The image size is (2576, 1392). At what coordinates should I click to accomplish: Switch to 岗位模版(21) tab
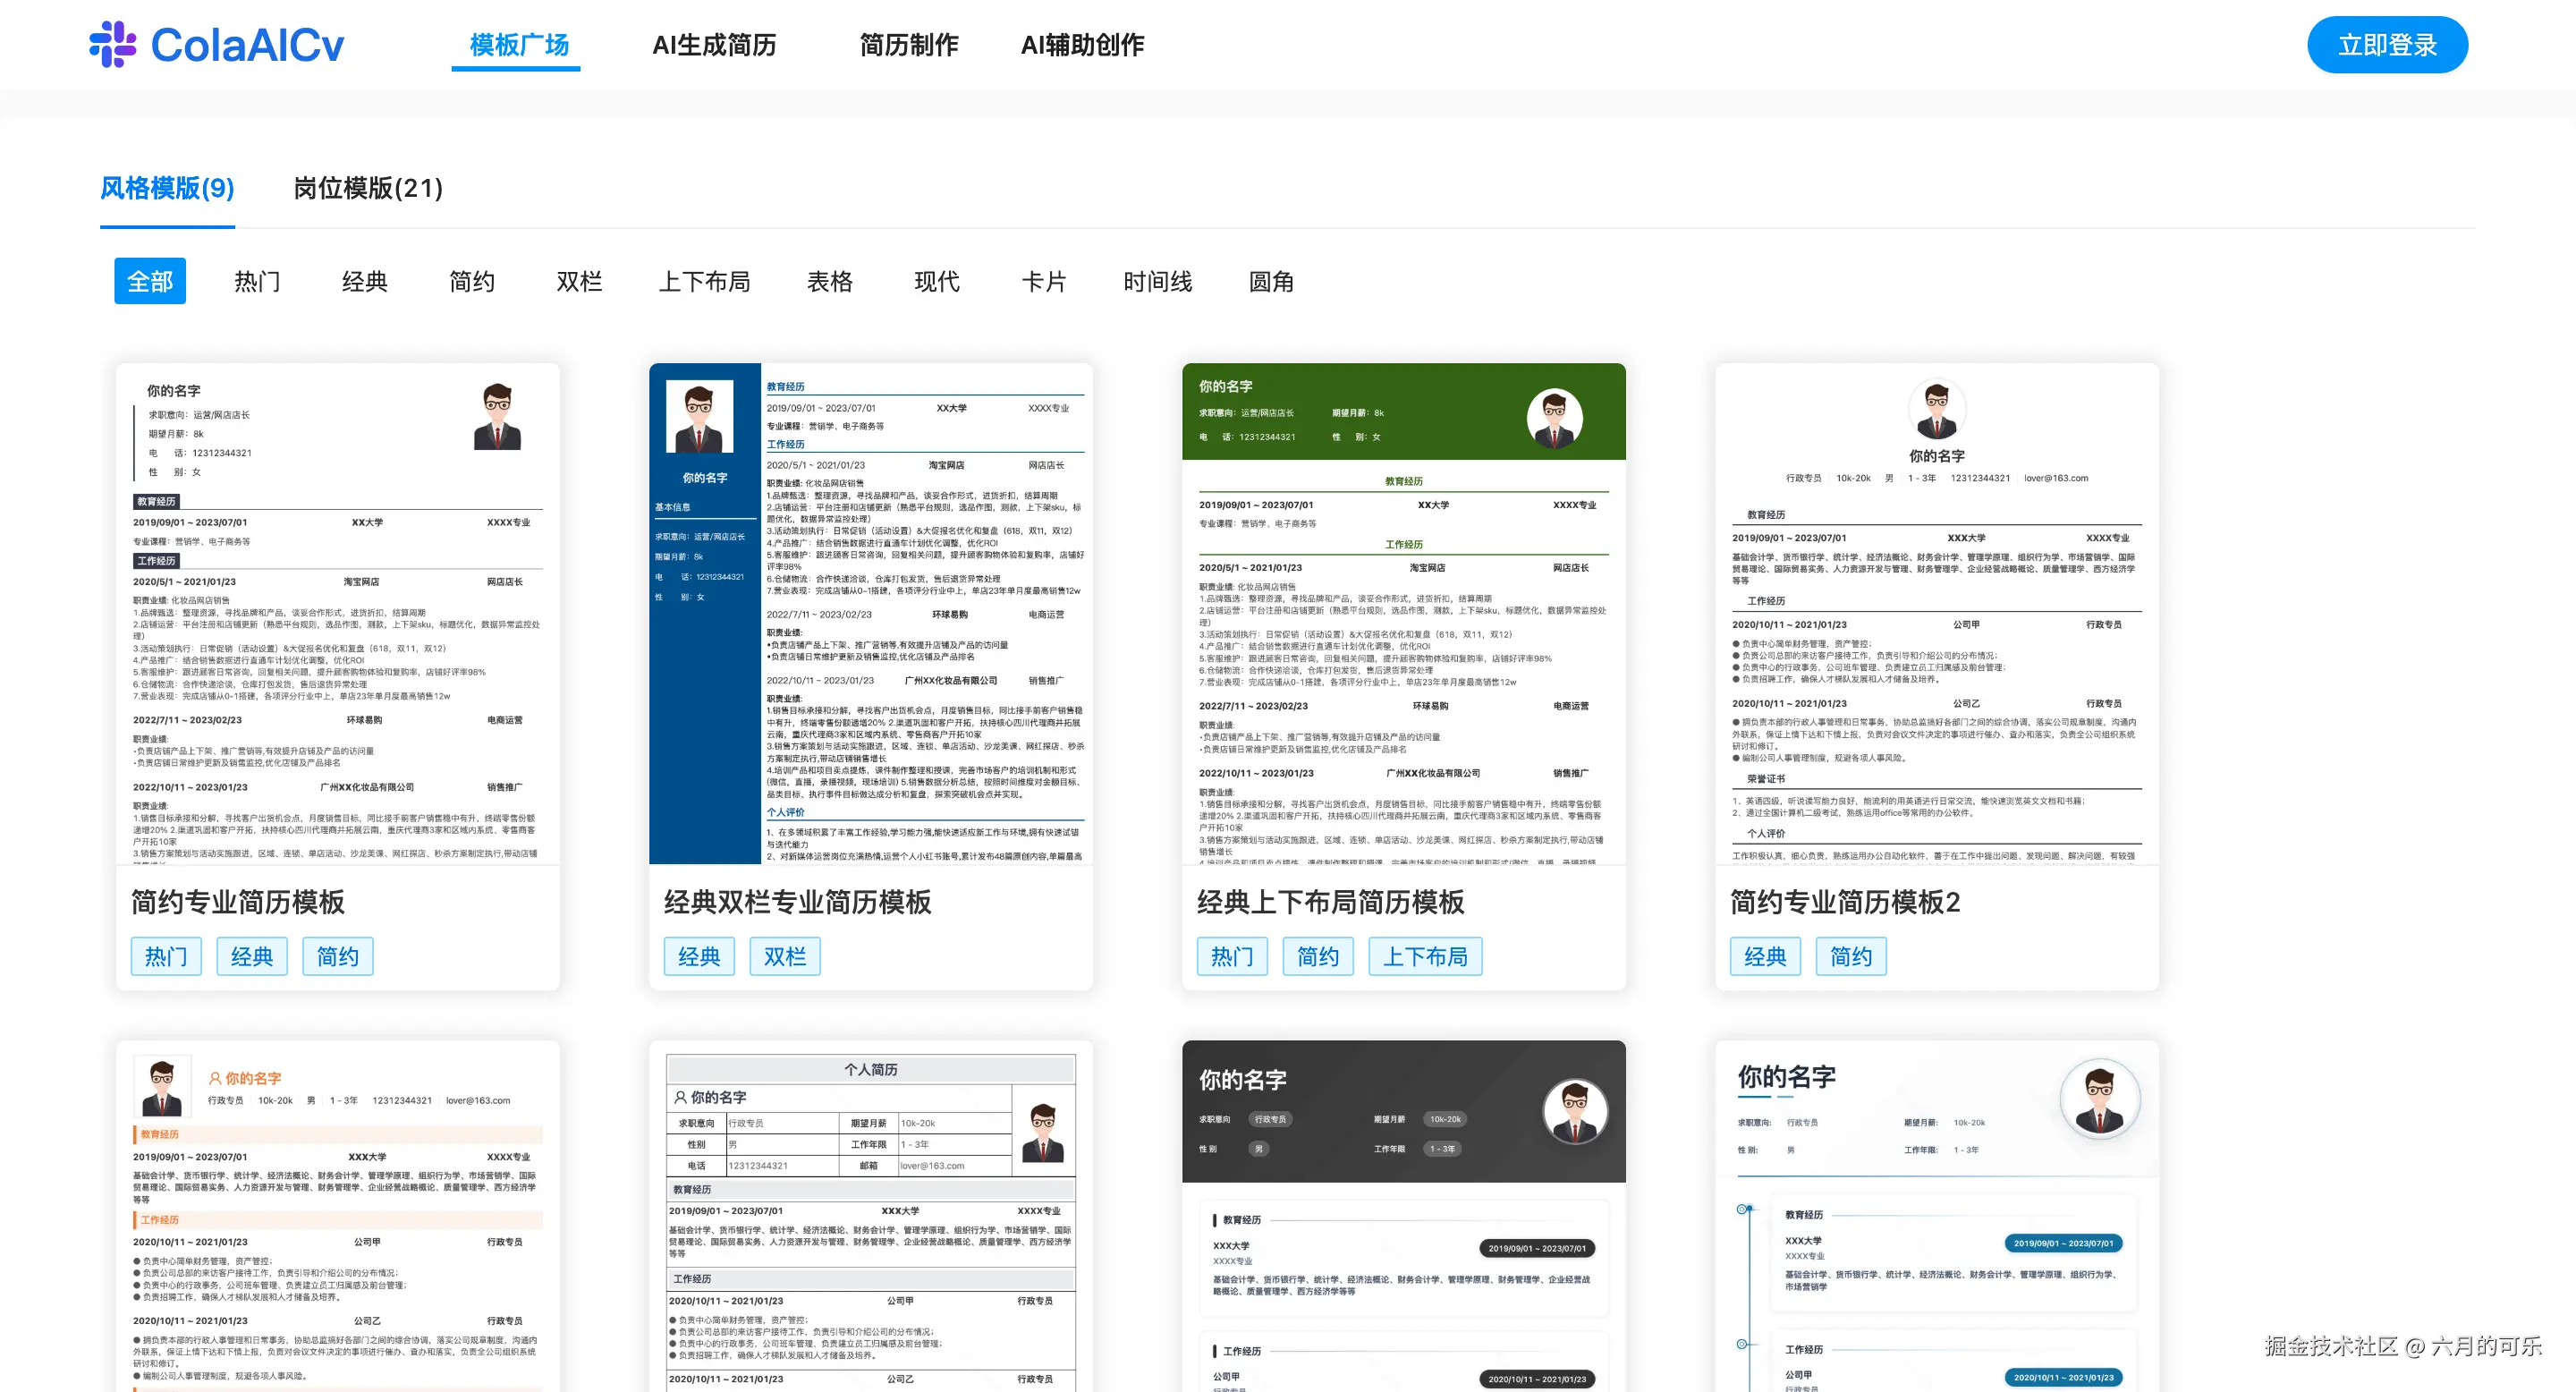(x=366, y=188)
